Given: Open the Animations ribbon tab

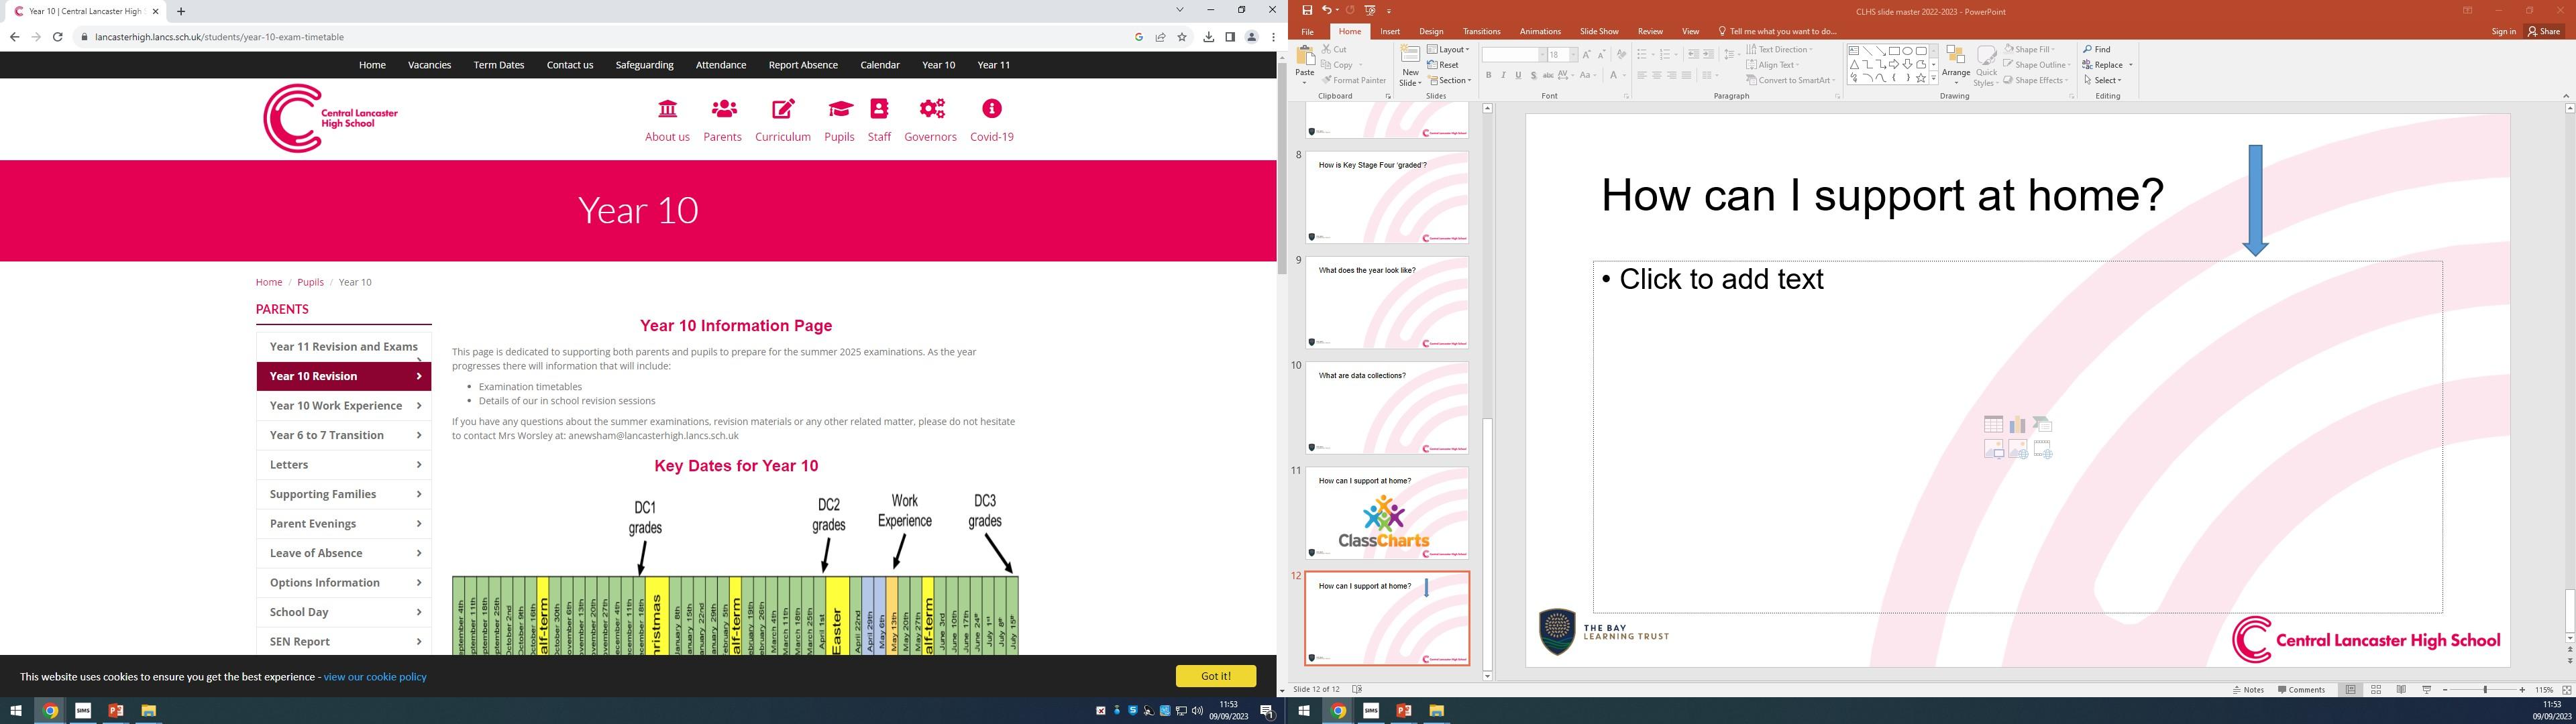Looking at the screenshot, I should click(1540, 31).
